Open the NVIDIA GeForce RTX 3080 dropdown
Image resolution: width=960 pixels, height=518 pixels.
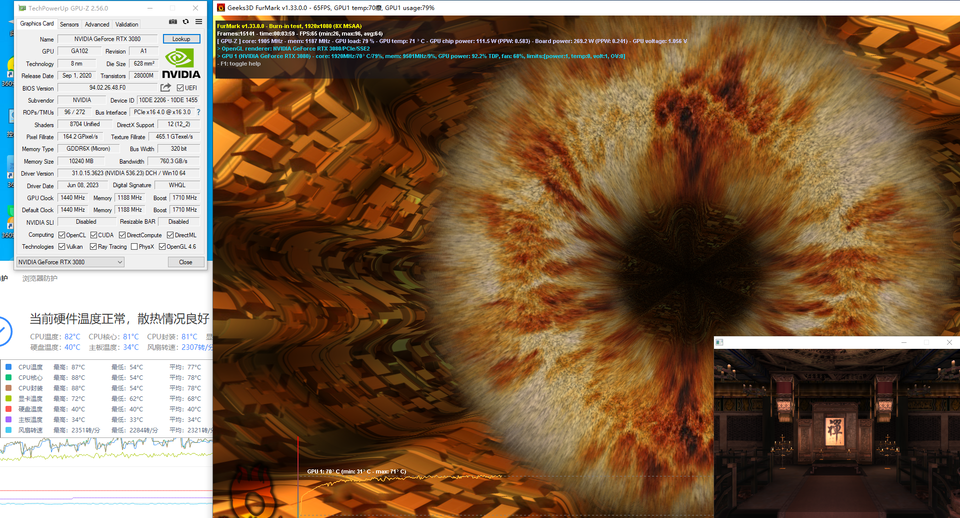pos(70,262)
